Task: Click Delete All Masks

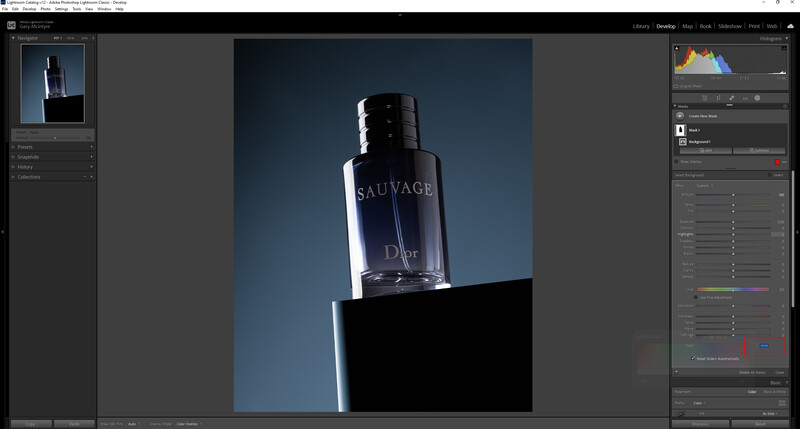Action: click(752, 372)
